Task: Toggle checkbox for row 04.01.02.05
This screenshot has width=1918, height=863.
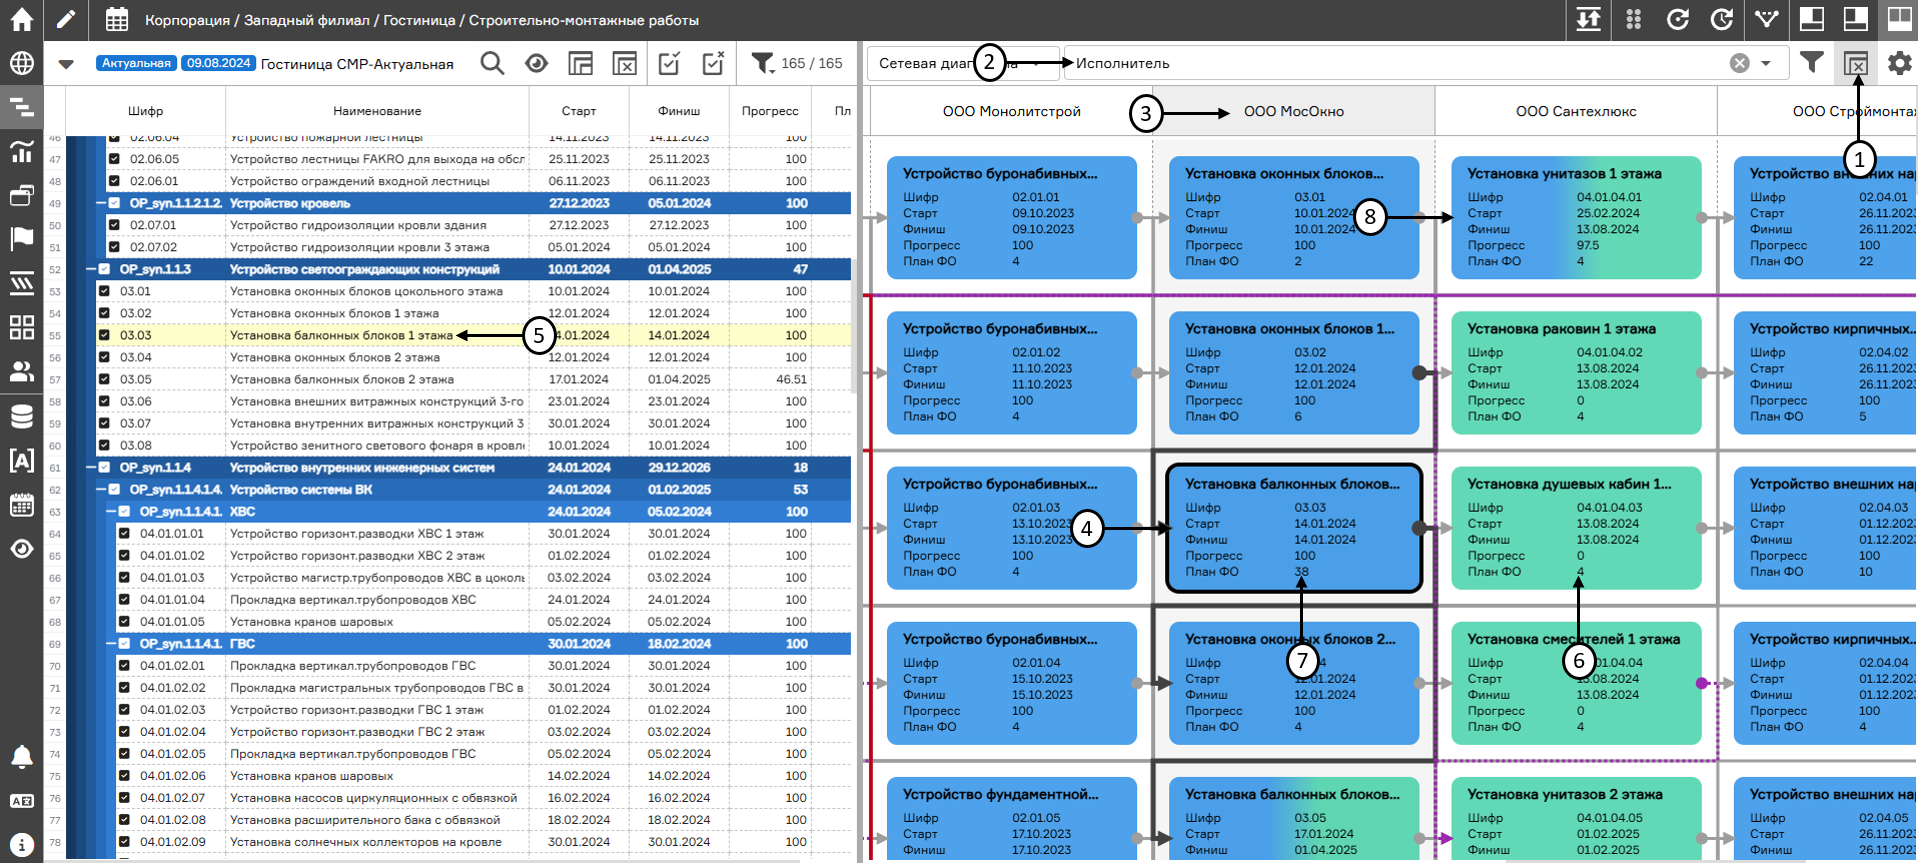Action: 124,754
